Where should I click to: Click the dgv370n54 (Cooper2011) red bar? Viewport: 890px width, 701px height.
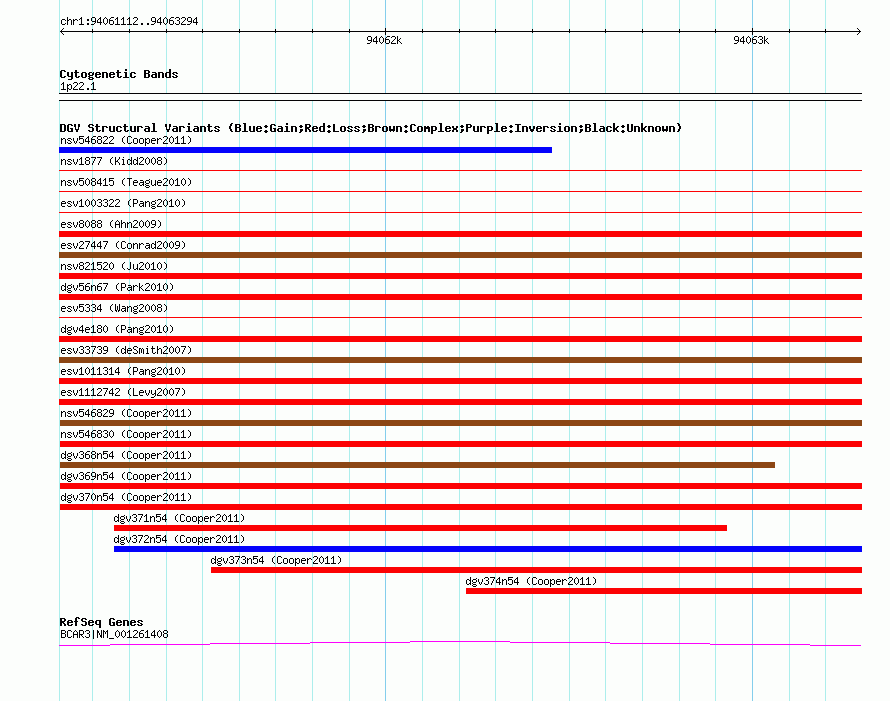pyautogui.click(x=460, y=507)
